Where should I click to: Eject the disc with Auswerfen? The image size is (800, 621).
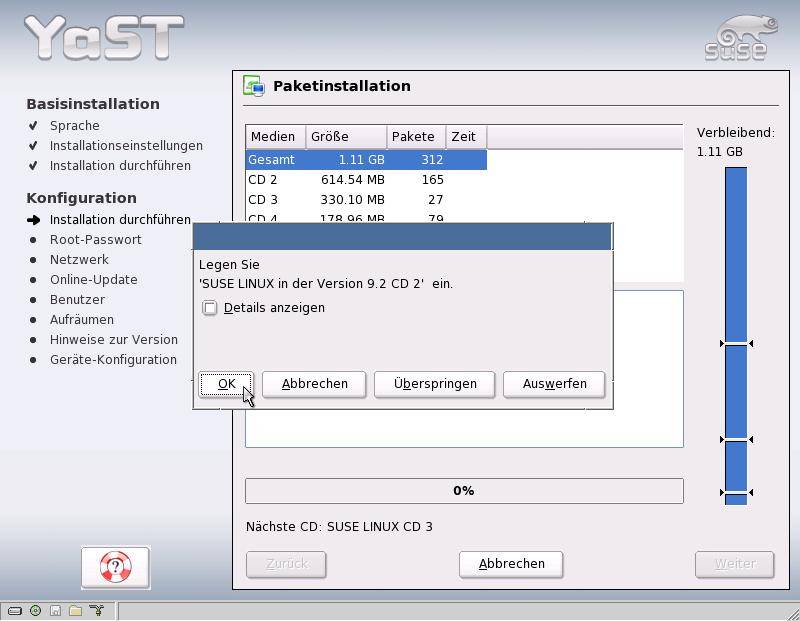(554, 384)
